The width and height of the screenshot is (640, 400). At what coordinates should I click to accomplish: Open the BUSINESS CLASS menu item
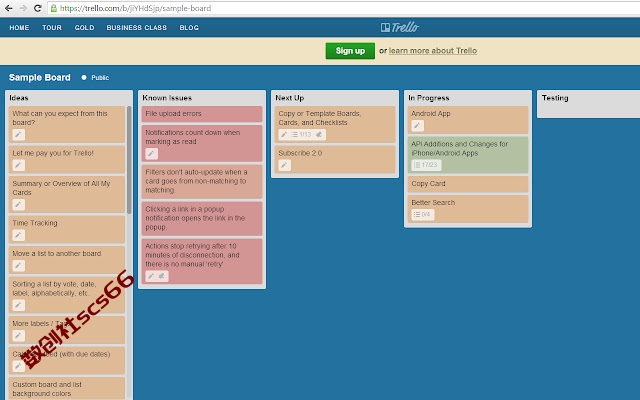click(x=137, y=28)
